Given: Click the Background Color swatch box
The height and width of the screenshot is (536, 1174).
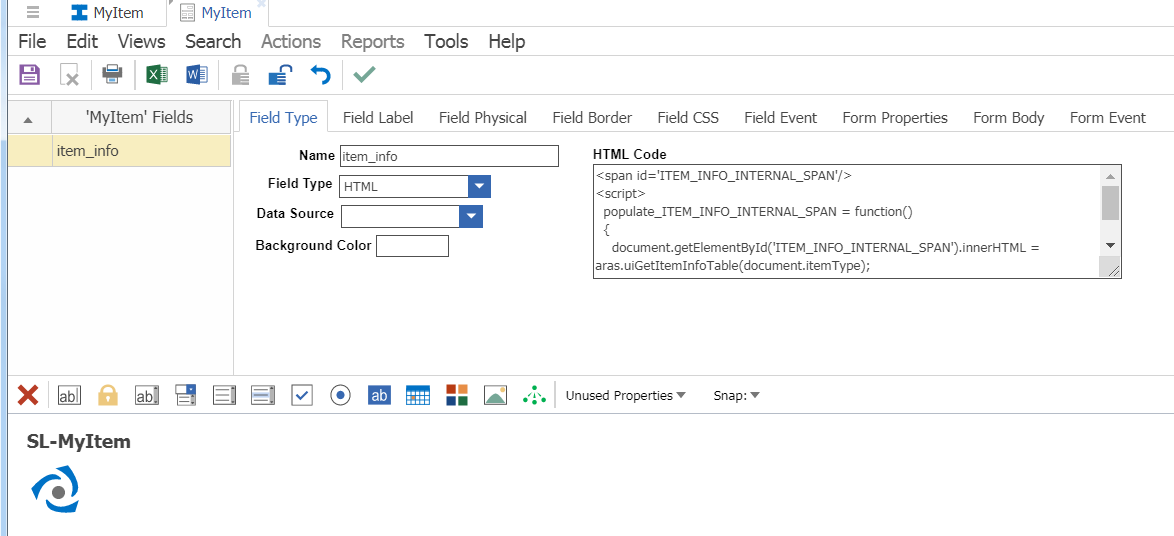Looking at the screenshot, I should (x=413, y=246).
